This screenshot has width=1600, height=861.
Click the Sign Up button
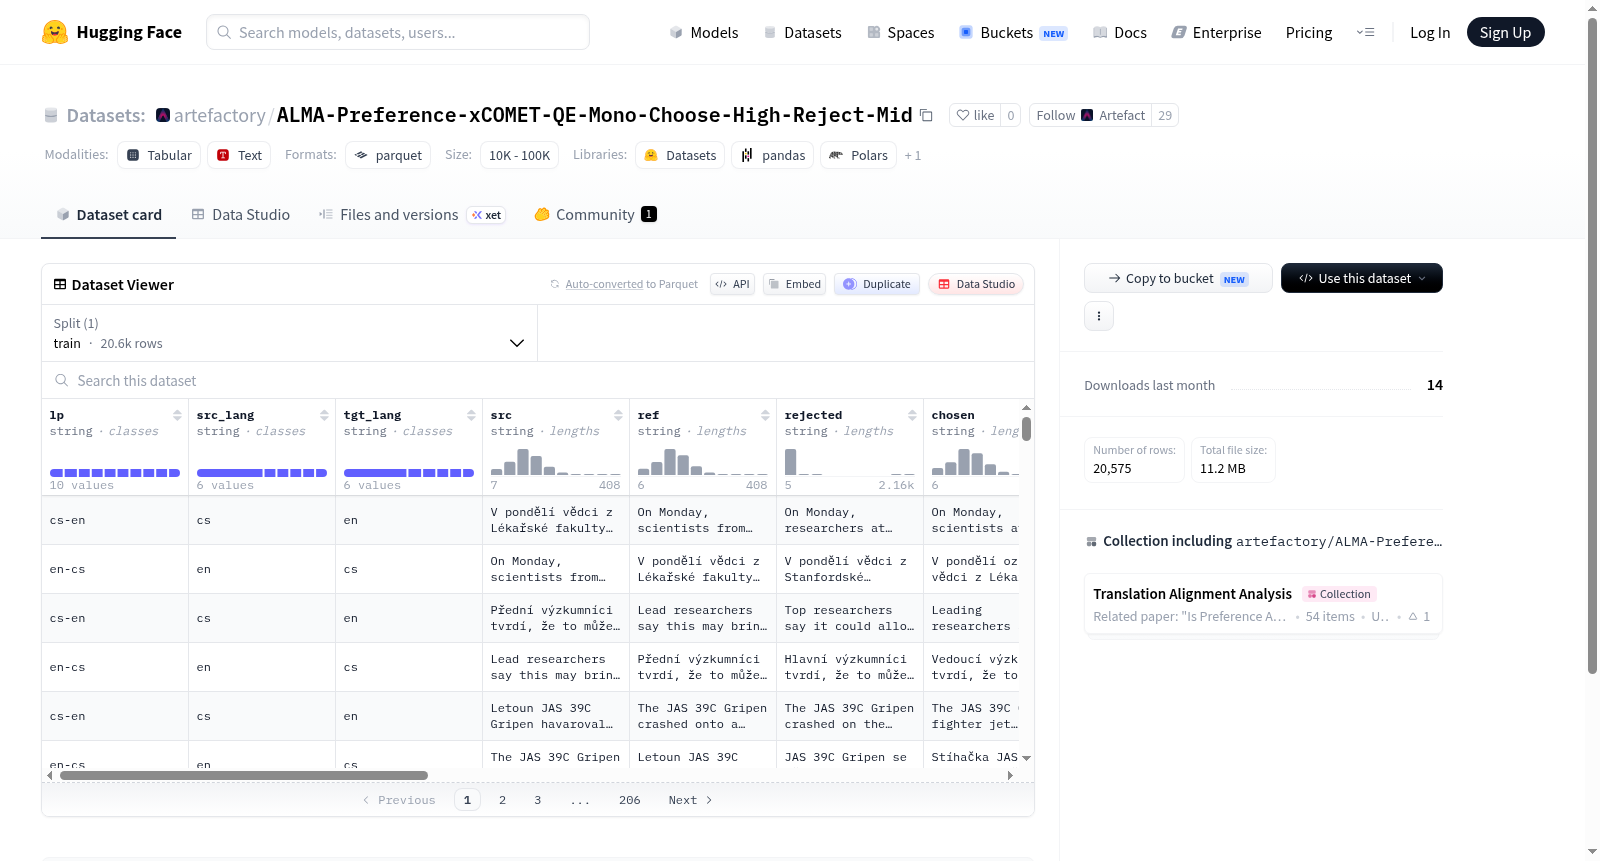pos(1505,32)
